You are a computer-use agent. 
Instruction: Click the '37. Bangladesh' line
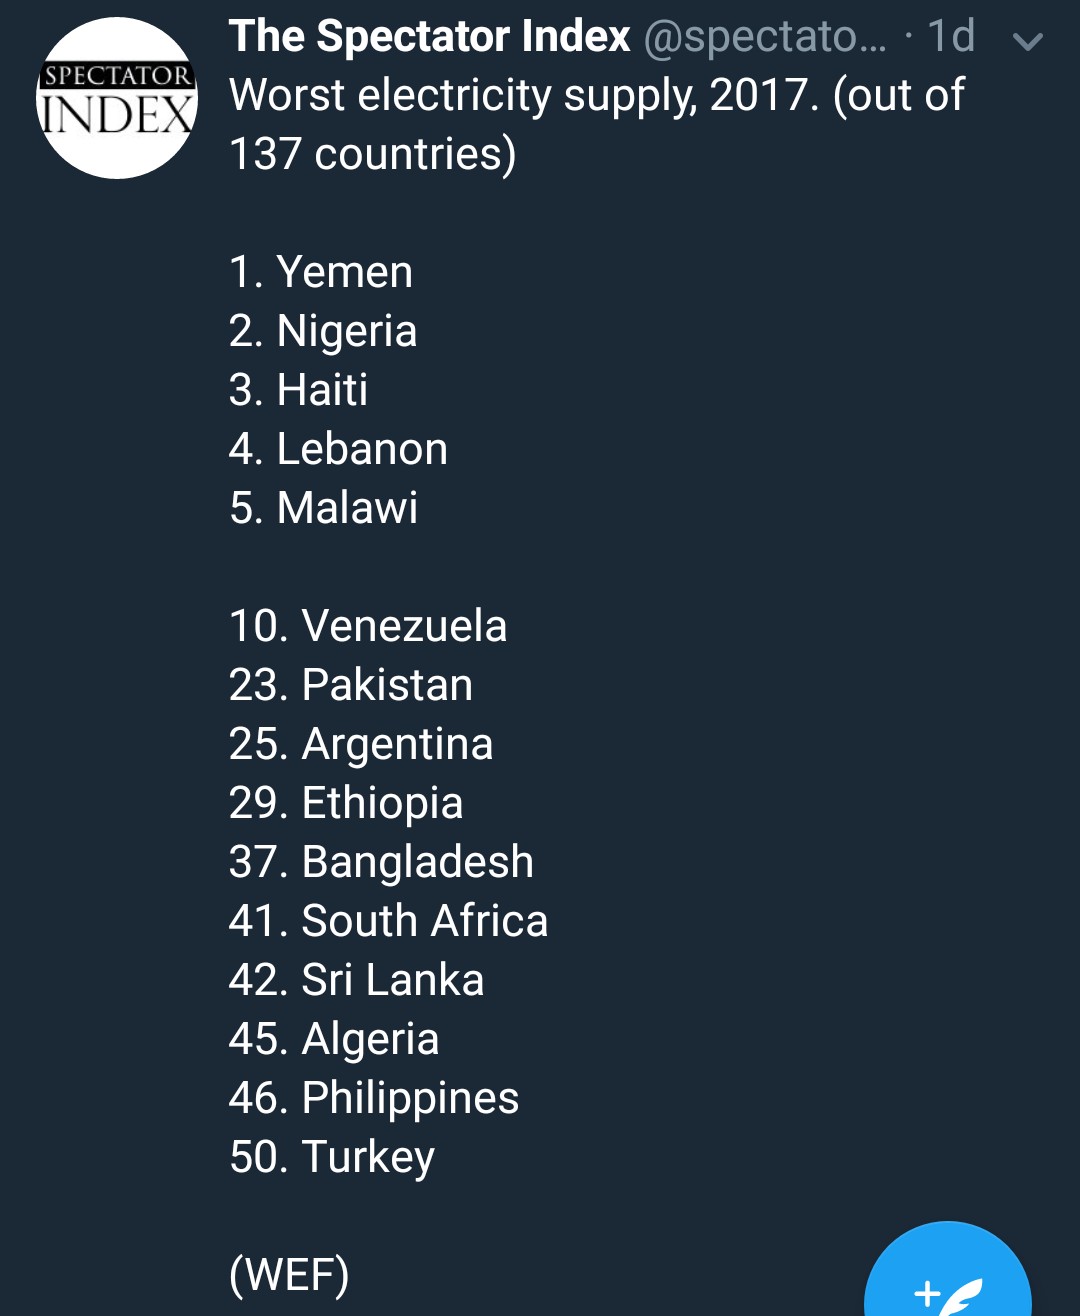tap(381, 862)
